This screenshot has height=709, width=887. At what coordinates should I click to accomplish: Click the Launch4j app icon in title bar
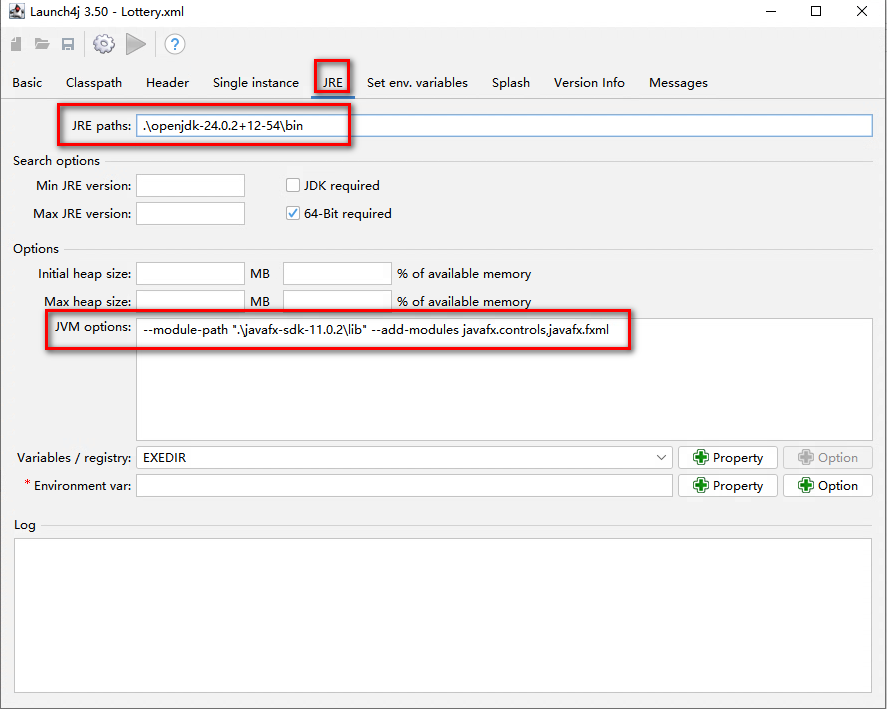point(17,11)
